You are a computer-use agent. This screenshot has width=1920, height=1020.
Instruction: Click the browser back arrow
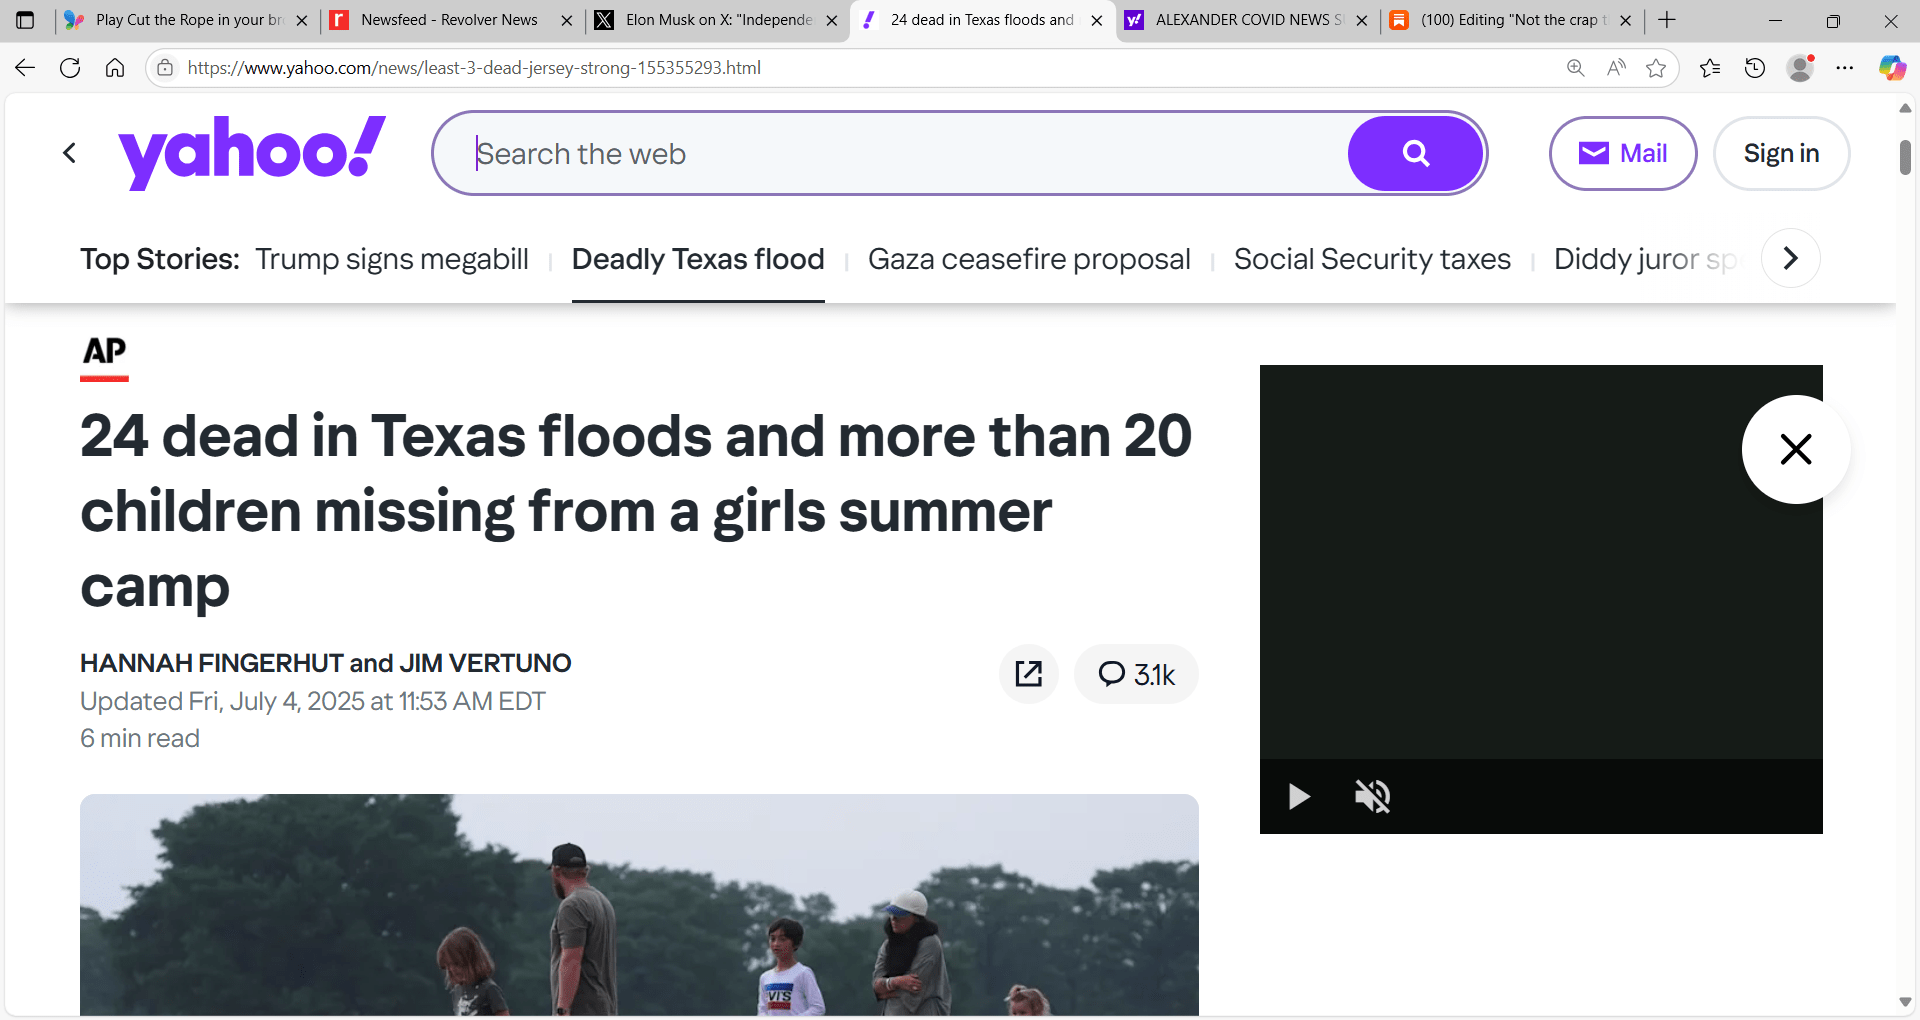click(25, 68)
